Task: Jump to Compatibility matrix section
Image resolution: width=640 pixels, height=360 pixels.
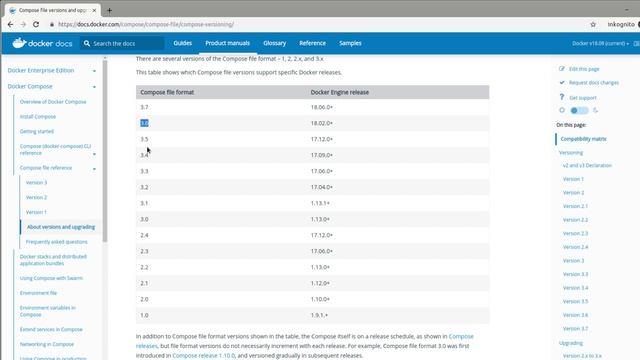Action: click(x=583, y=139)
